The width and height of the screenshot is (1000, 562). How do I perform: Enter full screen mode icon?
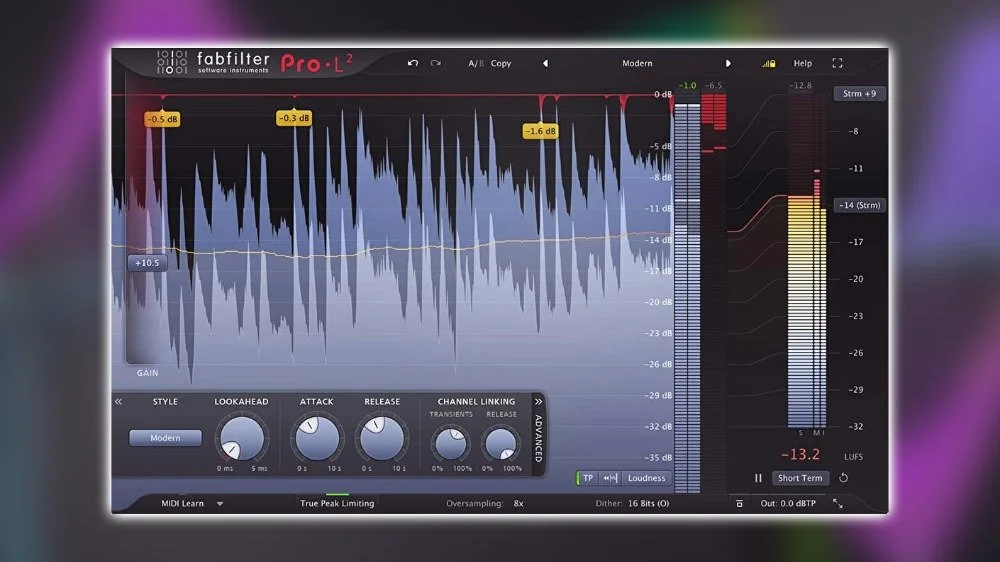837,63
